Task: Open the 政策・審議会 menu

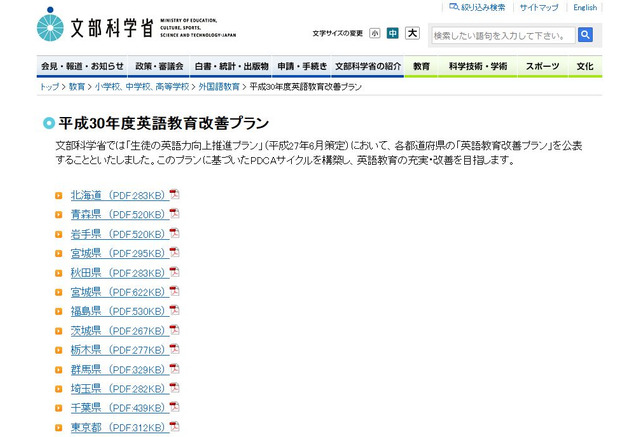Action: pos(159,66)
